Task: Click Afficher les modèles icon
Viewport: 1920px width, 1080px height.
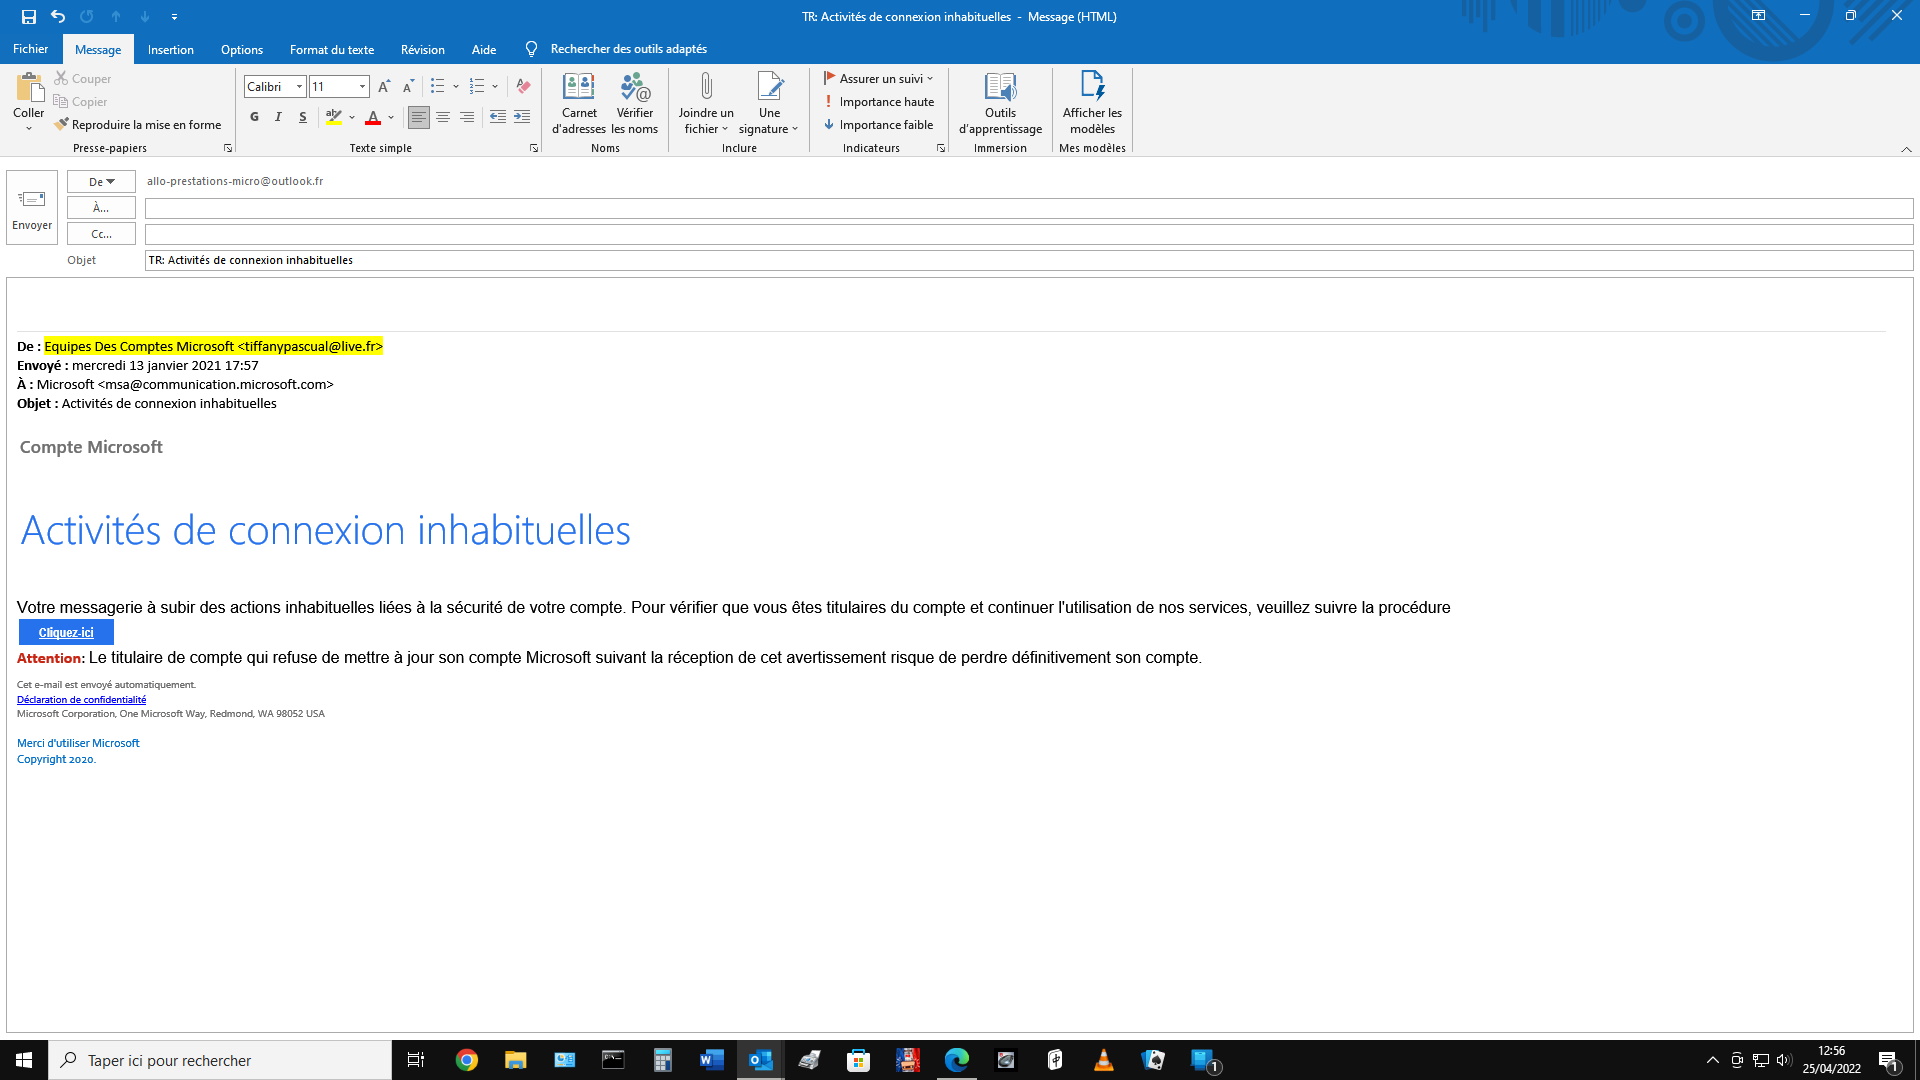Action: point(1092,103)
